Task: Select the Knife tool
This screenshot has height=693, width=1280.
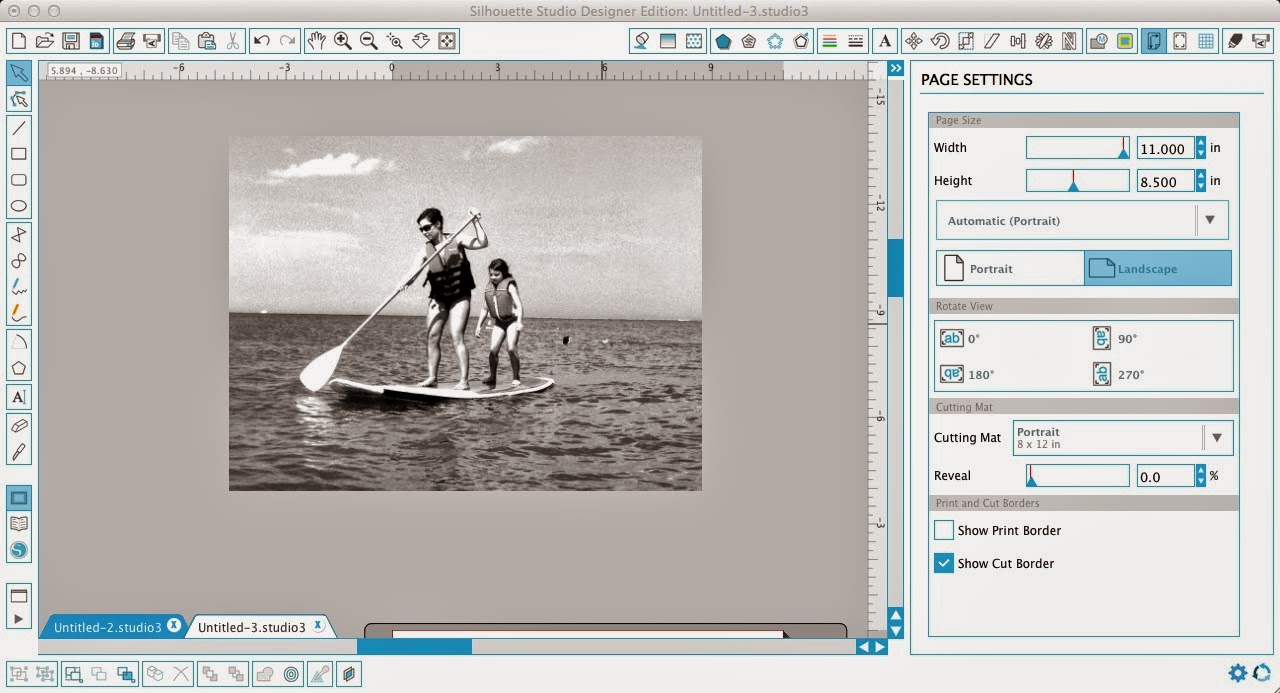Action: (x=20, y=452)
